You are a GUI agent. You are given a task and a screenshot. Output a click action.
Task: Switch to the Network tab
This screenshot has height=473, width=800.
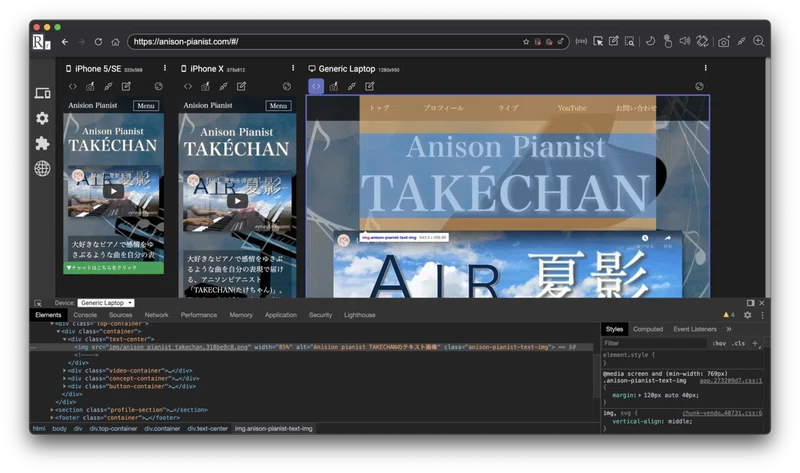(156, 315)
